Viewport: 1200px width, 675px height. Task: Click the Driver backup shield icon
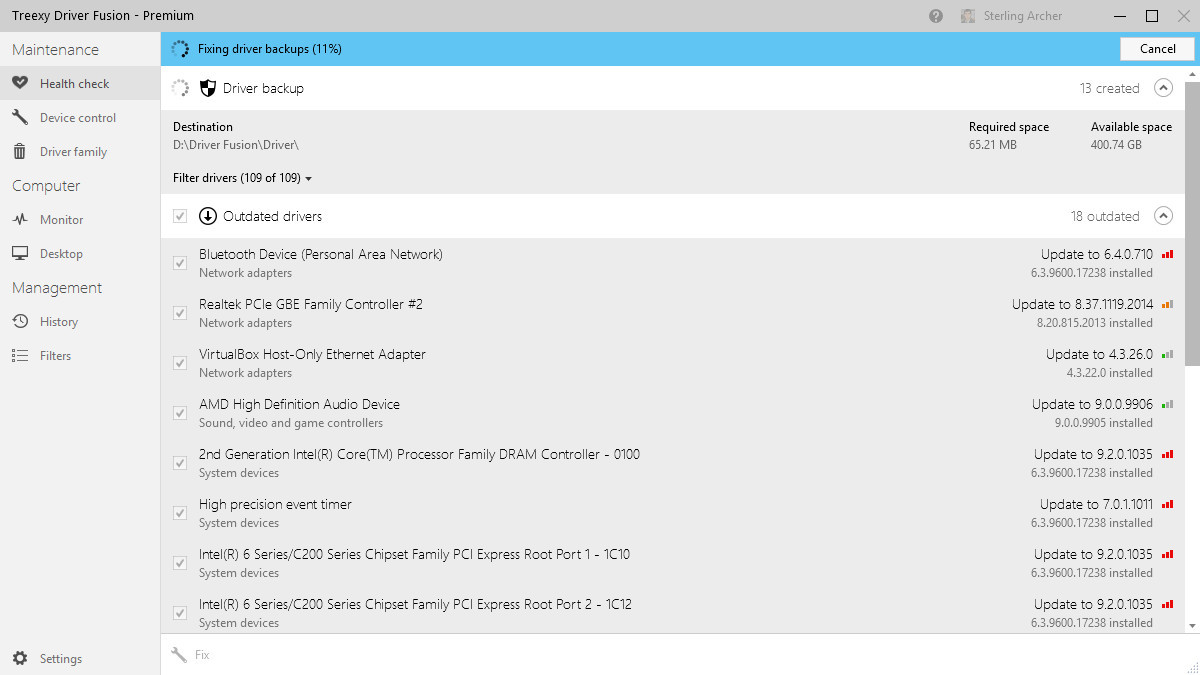208,88
